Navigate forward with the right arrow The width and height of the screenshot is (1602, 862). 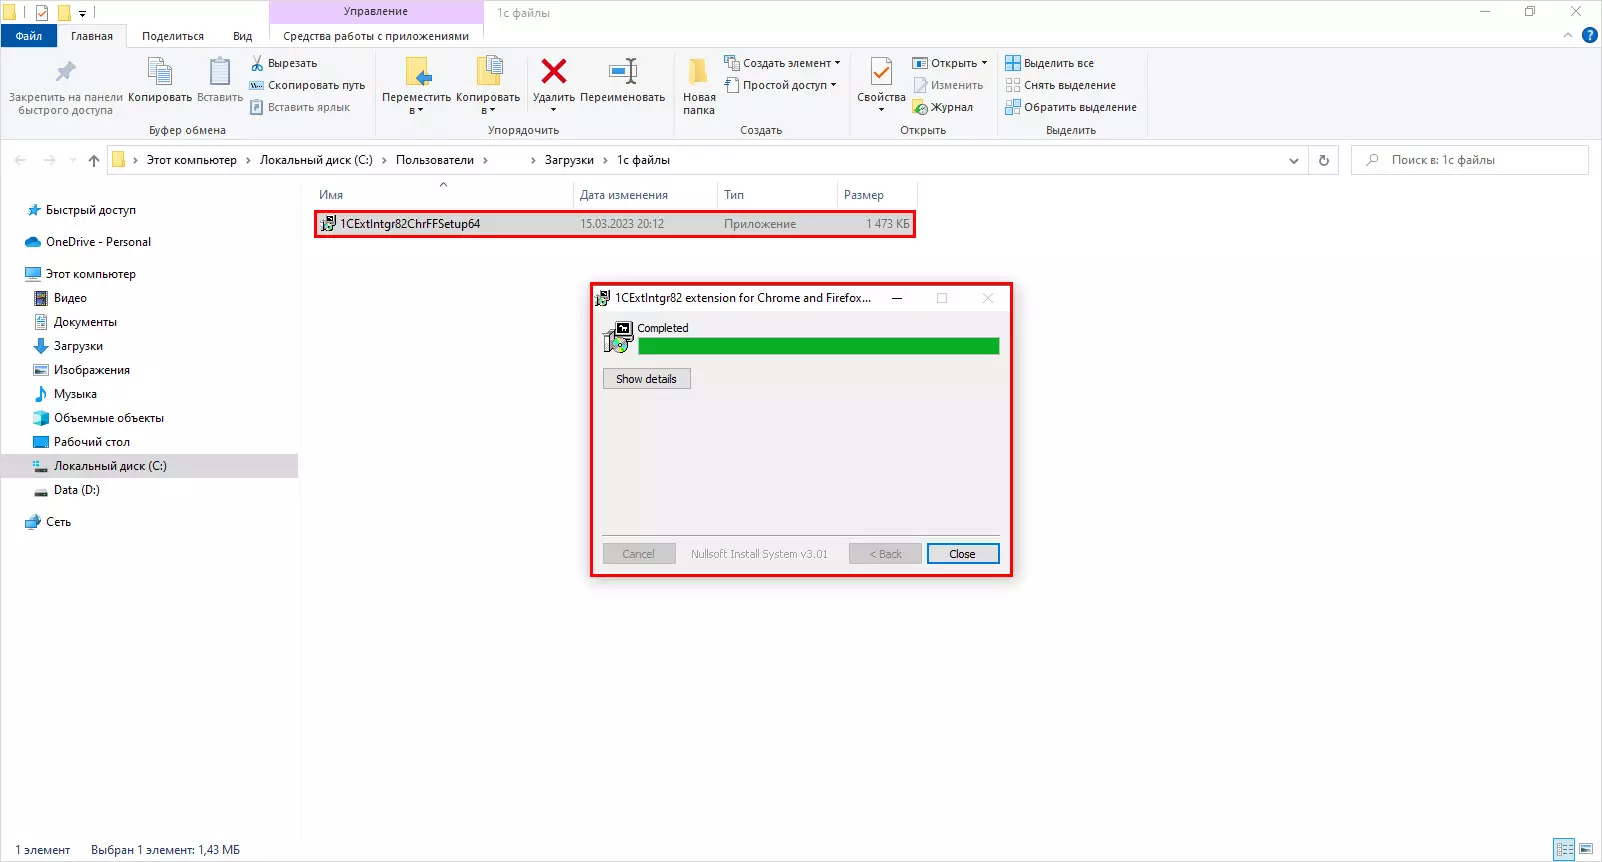[50, 160]
